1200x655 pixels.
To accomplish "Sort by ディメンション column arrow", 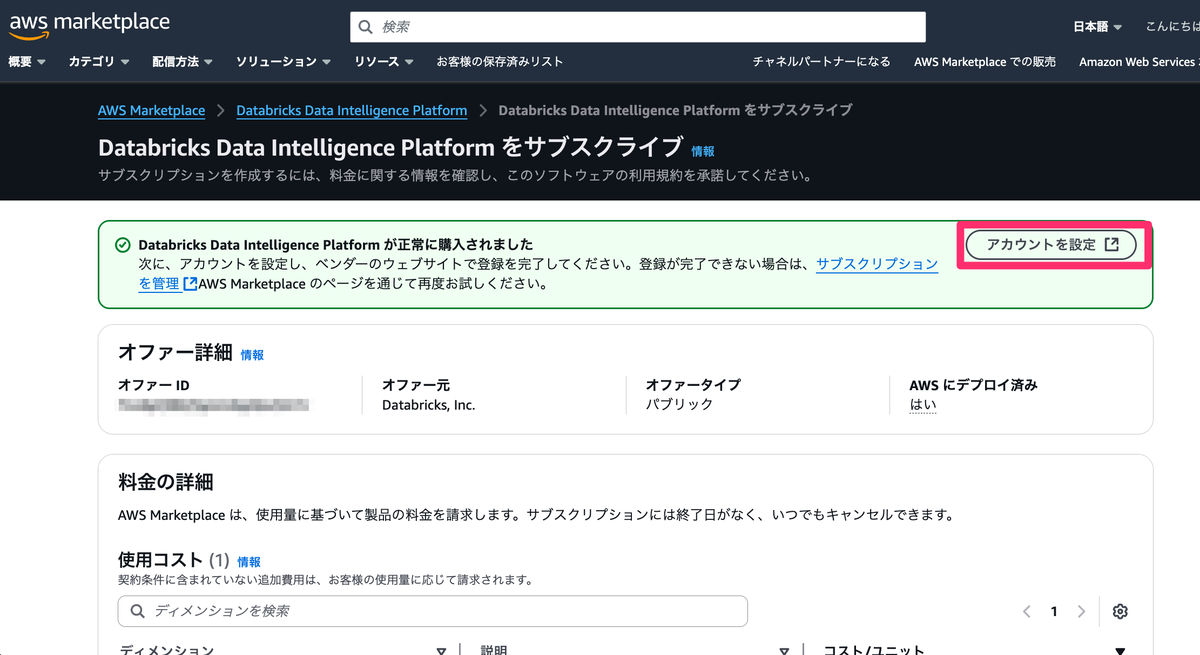I will click(x=441, y=650).
